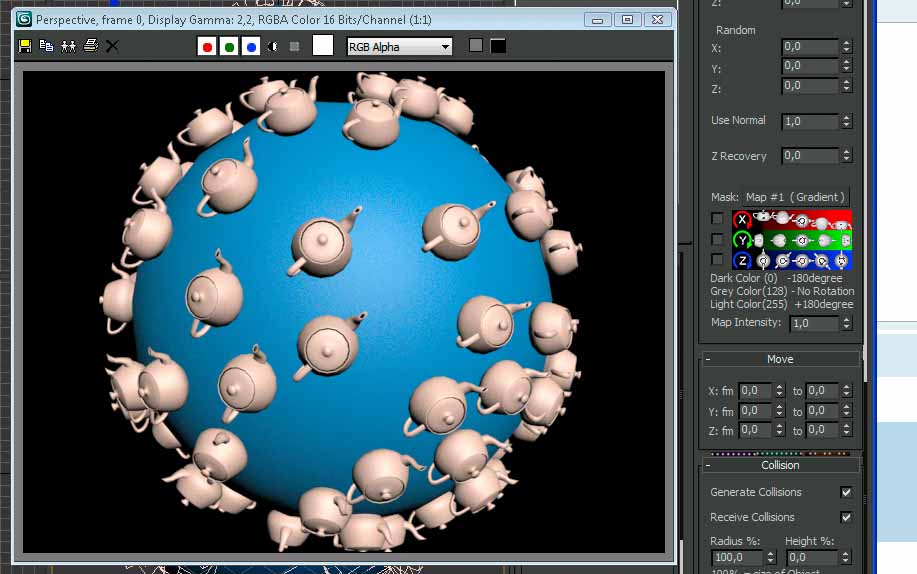Image resolution: width=917 pixels, height=574 pixels.
Task: Show the alpha channel half-circle icon
Action: pos(273,47)
